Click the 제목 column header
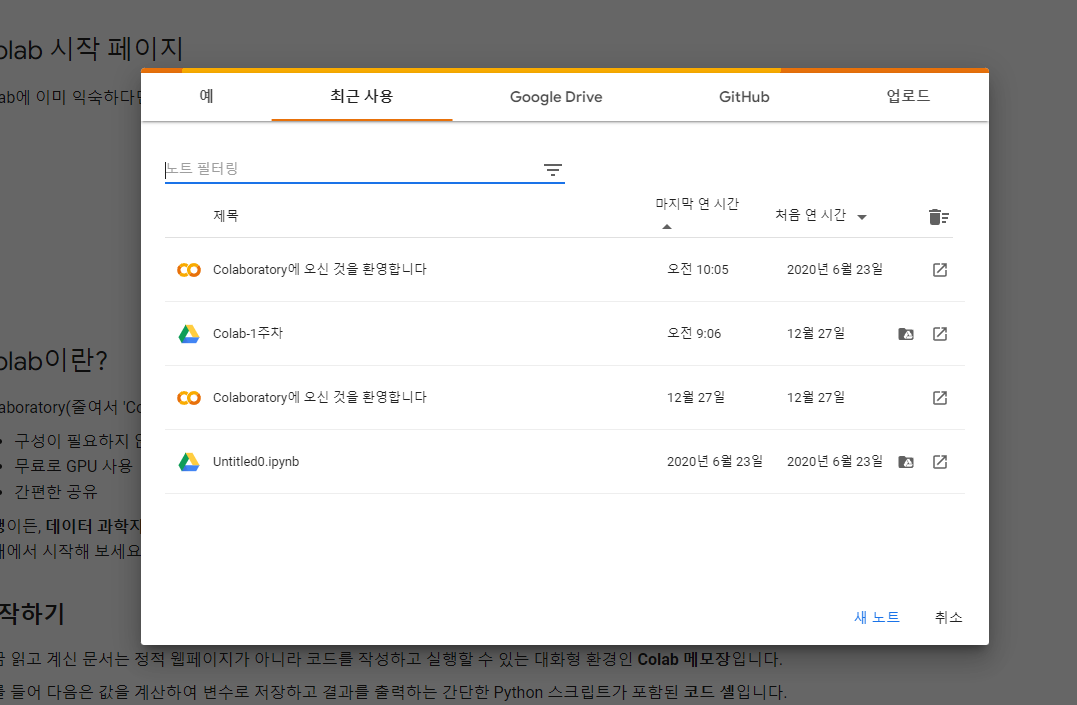The height and width of the screenshot is (705, 1077). tap(225, 216)
